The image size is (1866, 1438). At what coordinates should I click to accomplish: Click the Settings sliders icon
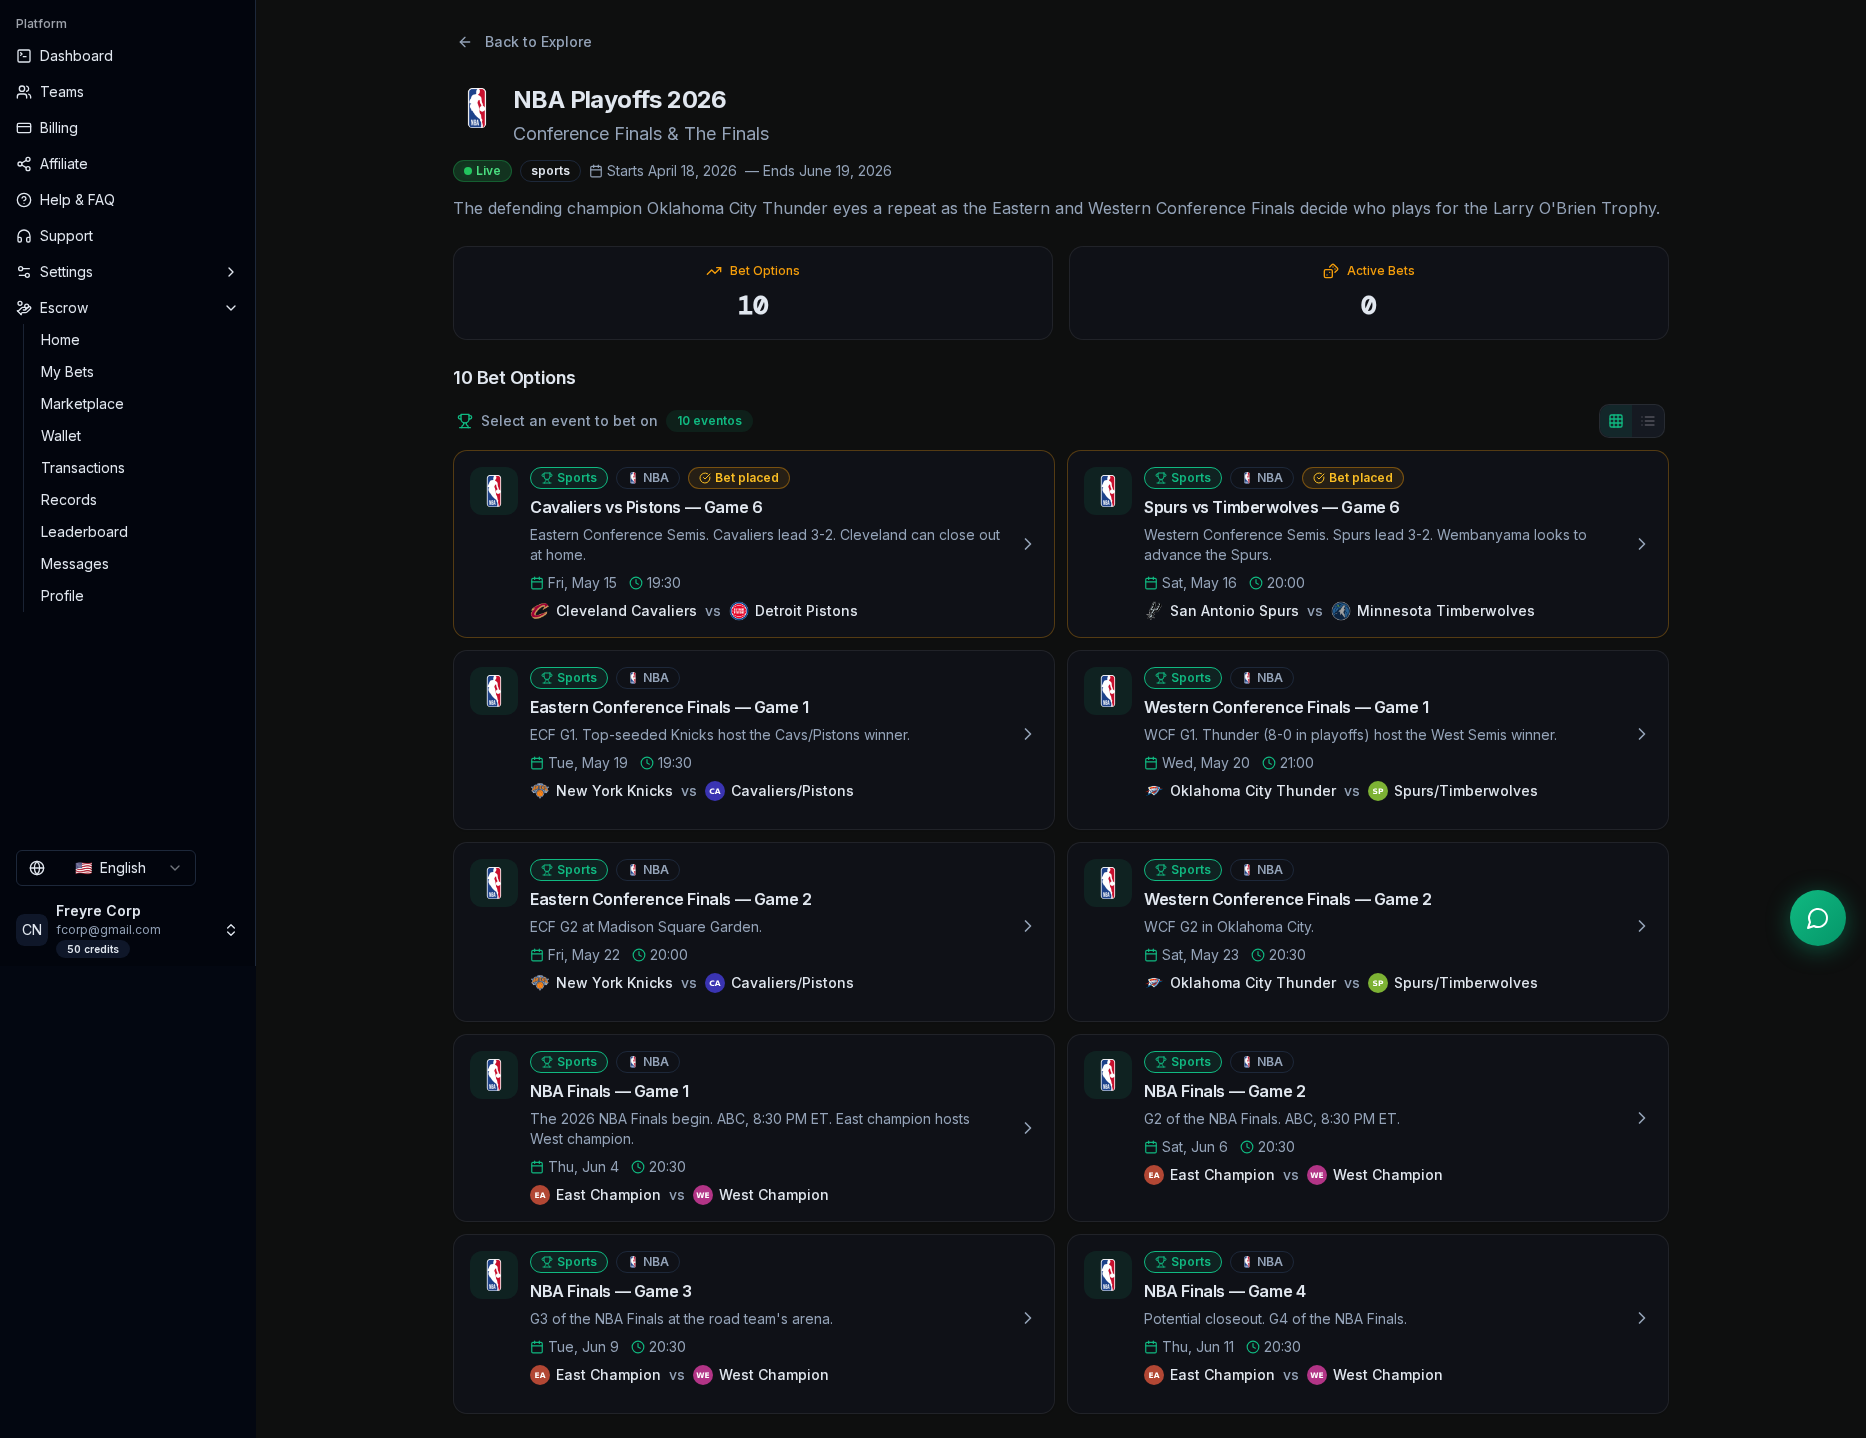tap(24, 272)
